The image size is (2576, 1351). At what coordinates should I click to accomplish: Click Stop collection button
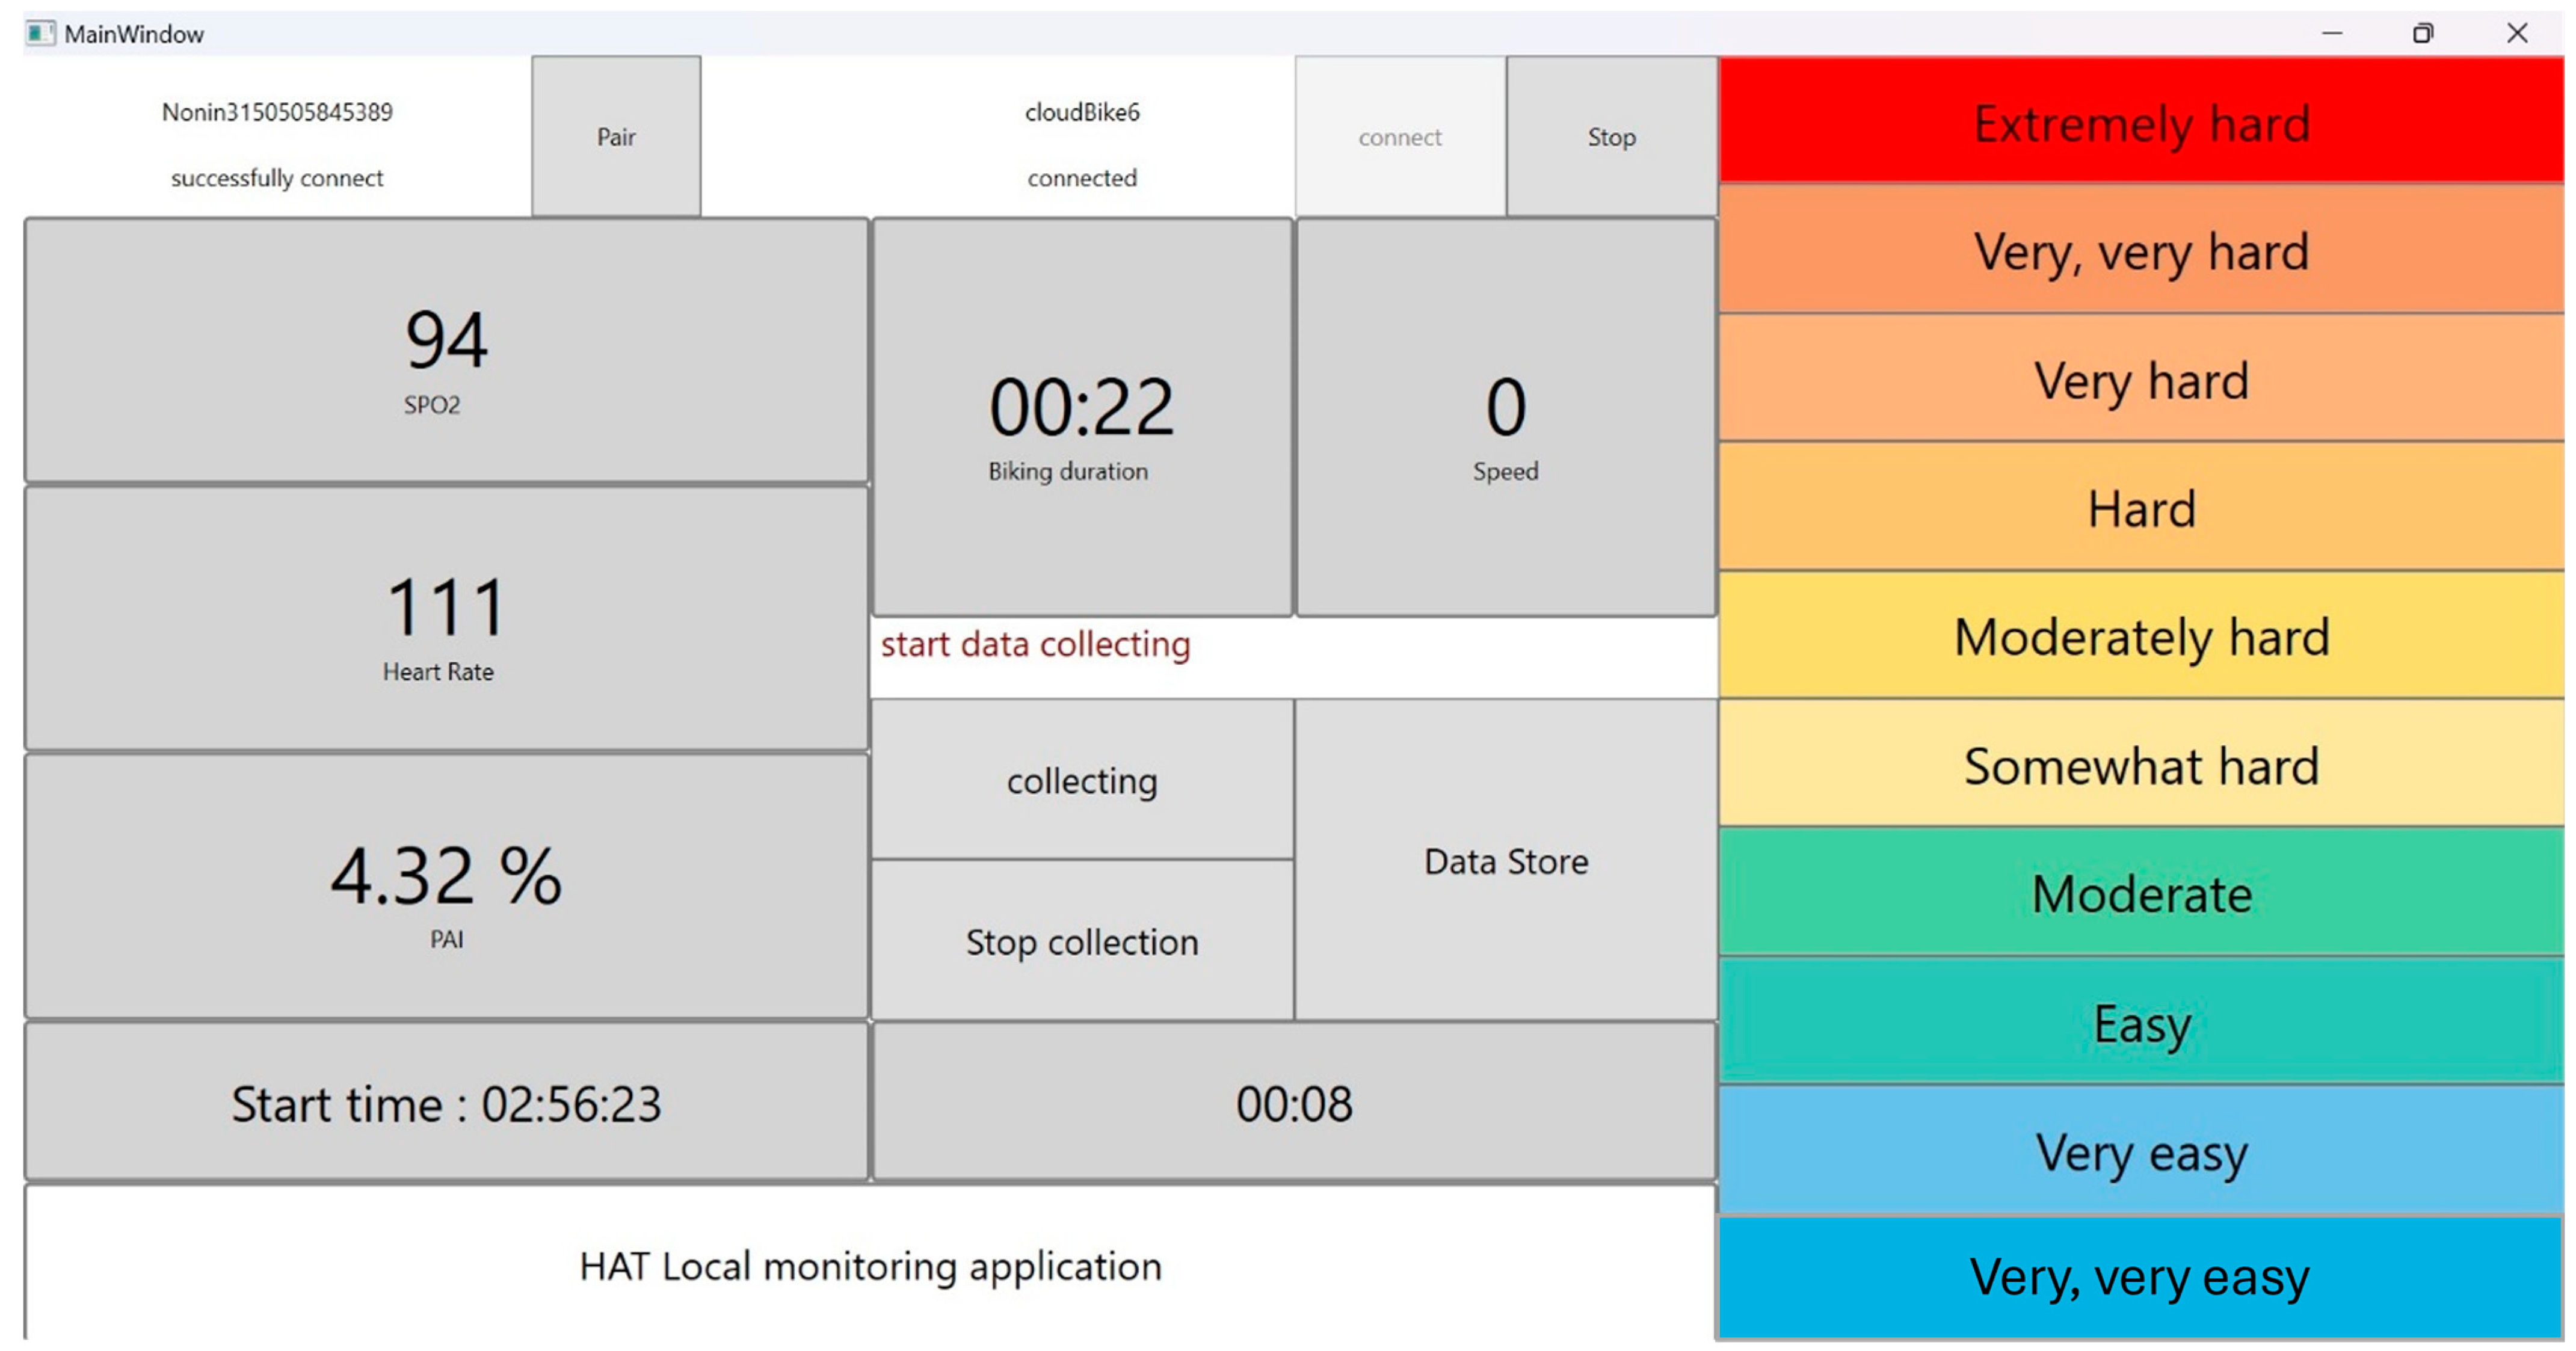pos(1081,941)
